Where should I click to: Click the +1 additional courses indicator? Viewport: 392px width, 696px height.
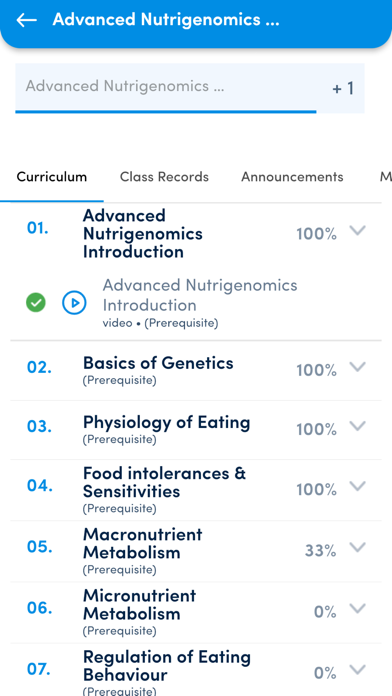point(343,88)
